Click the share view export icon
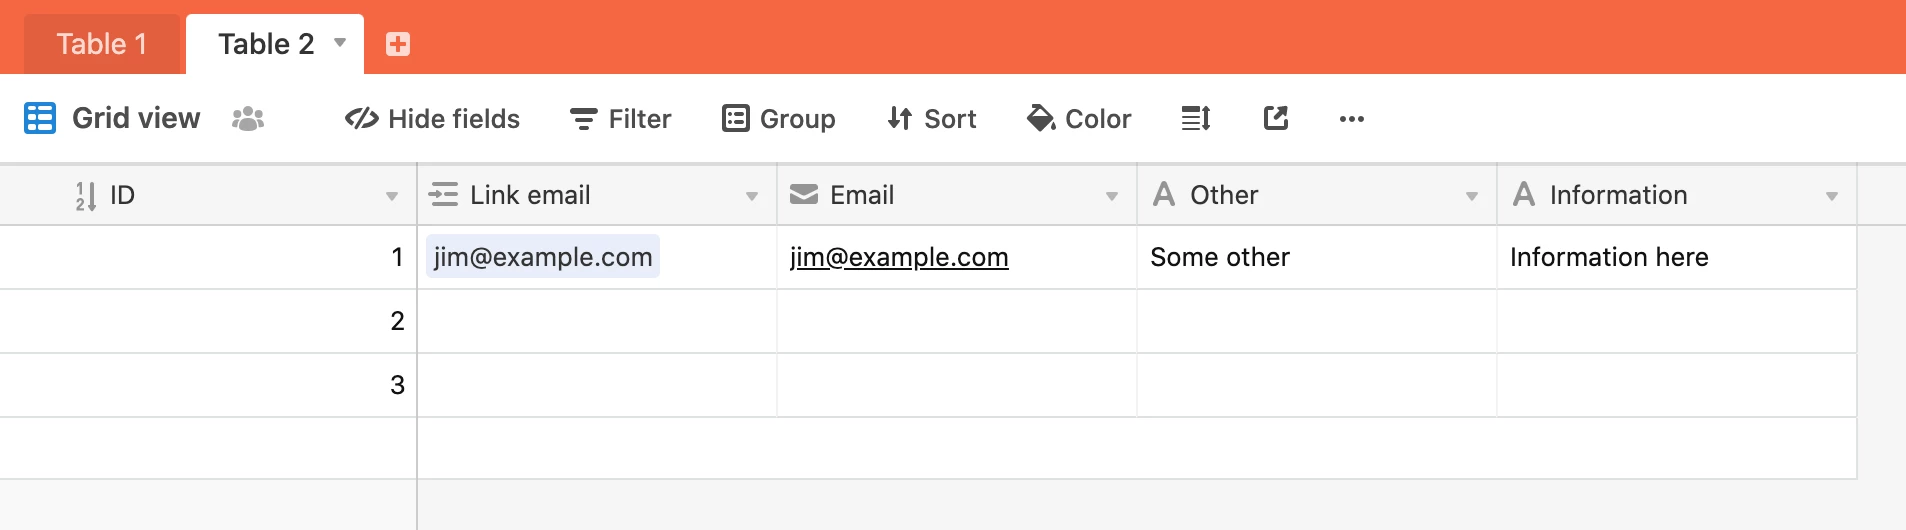This screenshot has width=1906, height=530. click(x=1276, y=118)
